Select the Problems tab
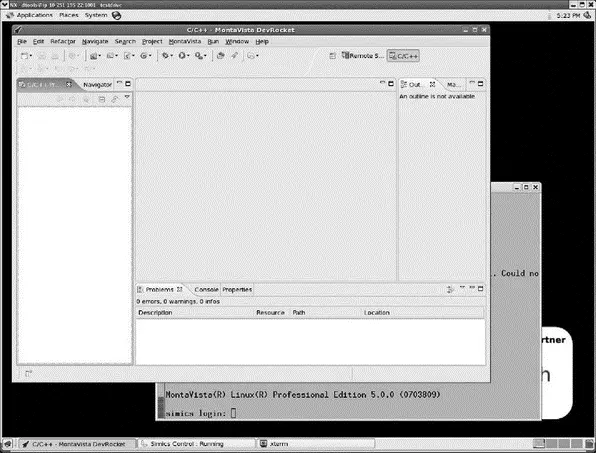The image size is (596, 453). [159, 290]
